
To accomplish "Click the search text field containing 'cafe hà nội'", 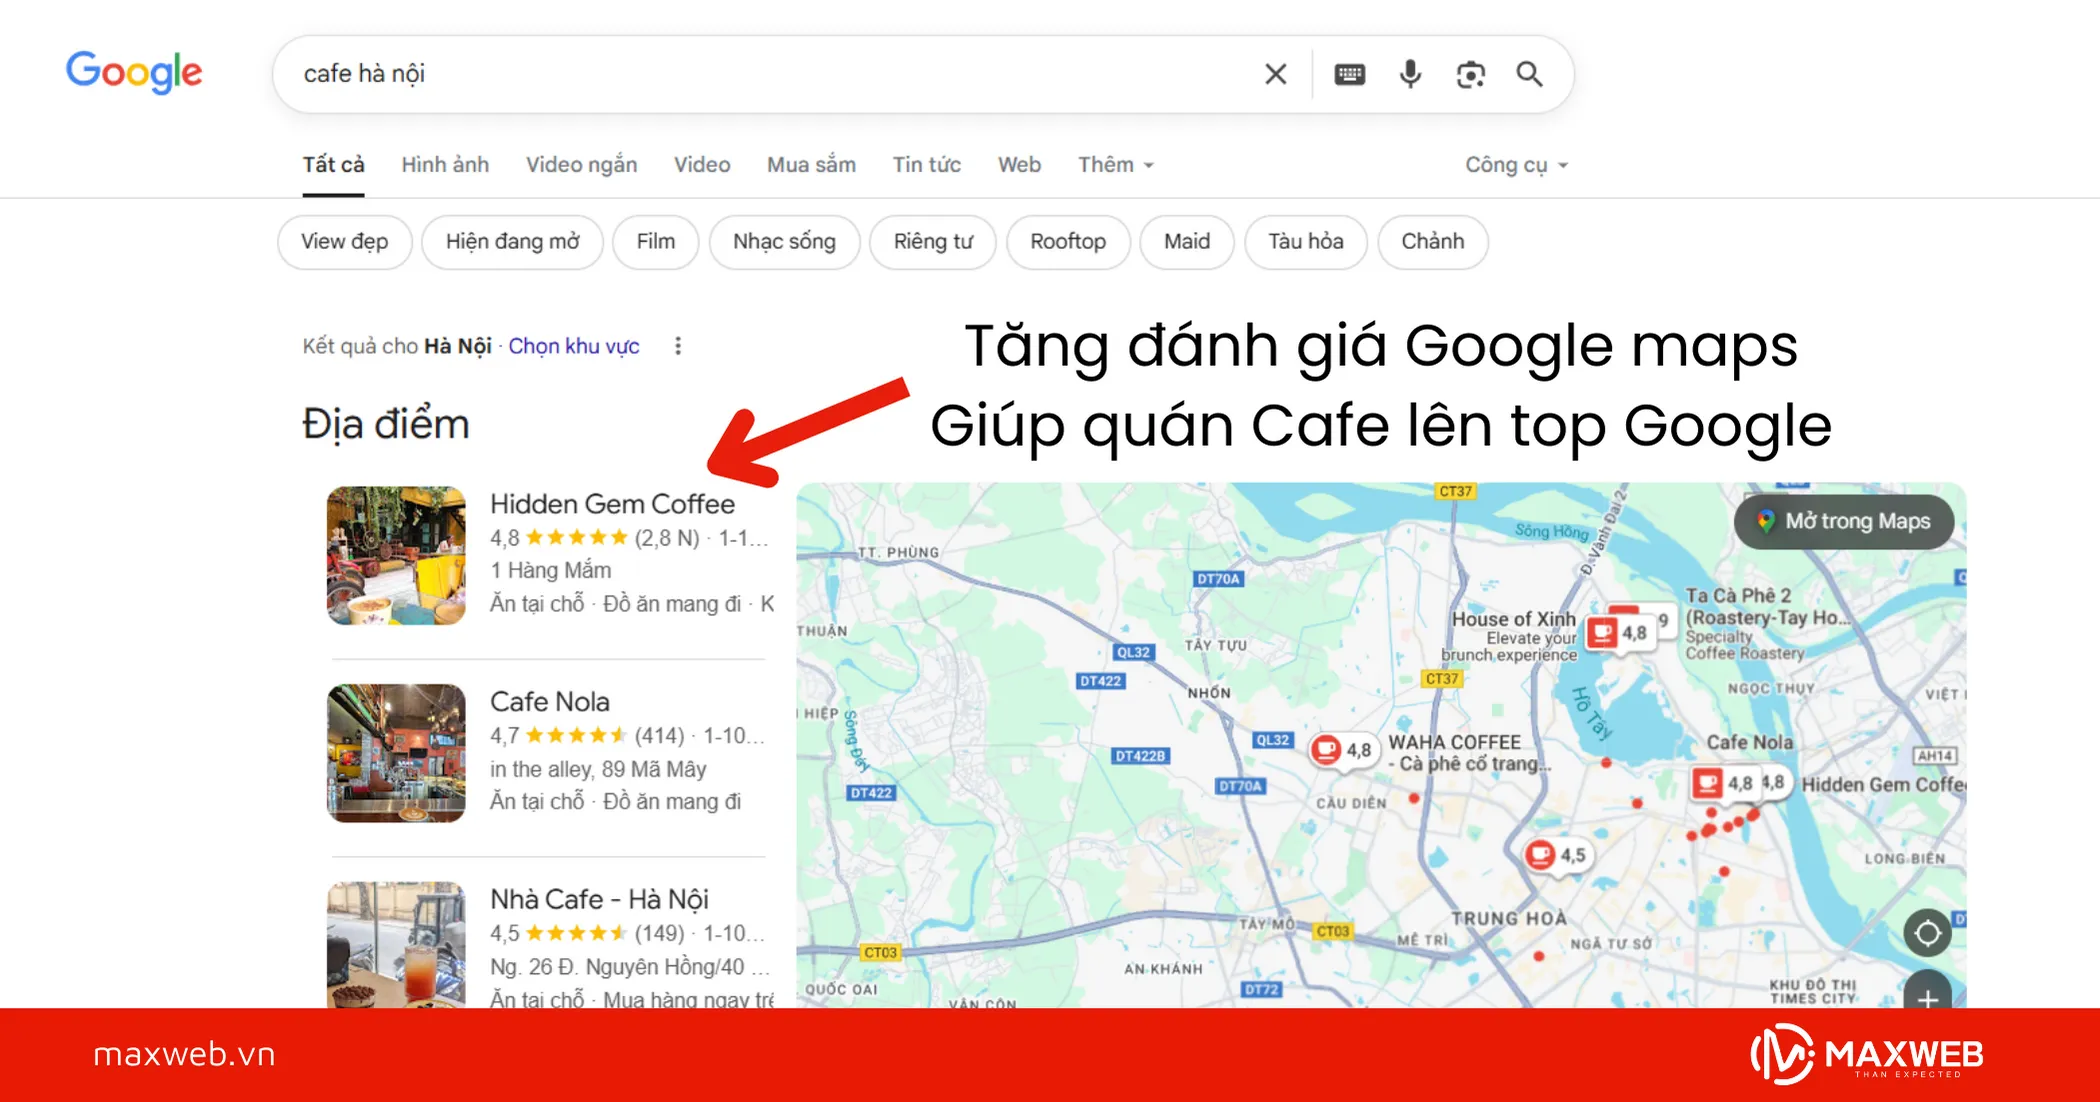I will coord(770,74).
